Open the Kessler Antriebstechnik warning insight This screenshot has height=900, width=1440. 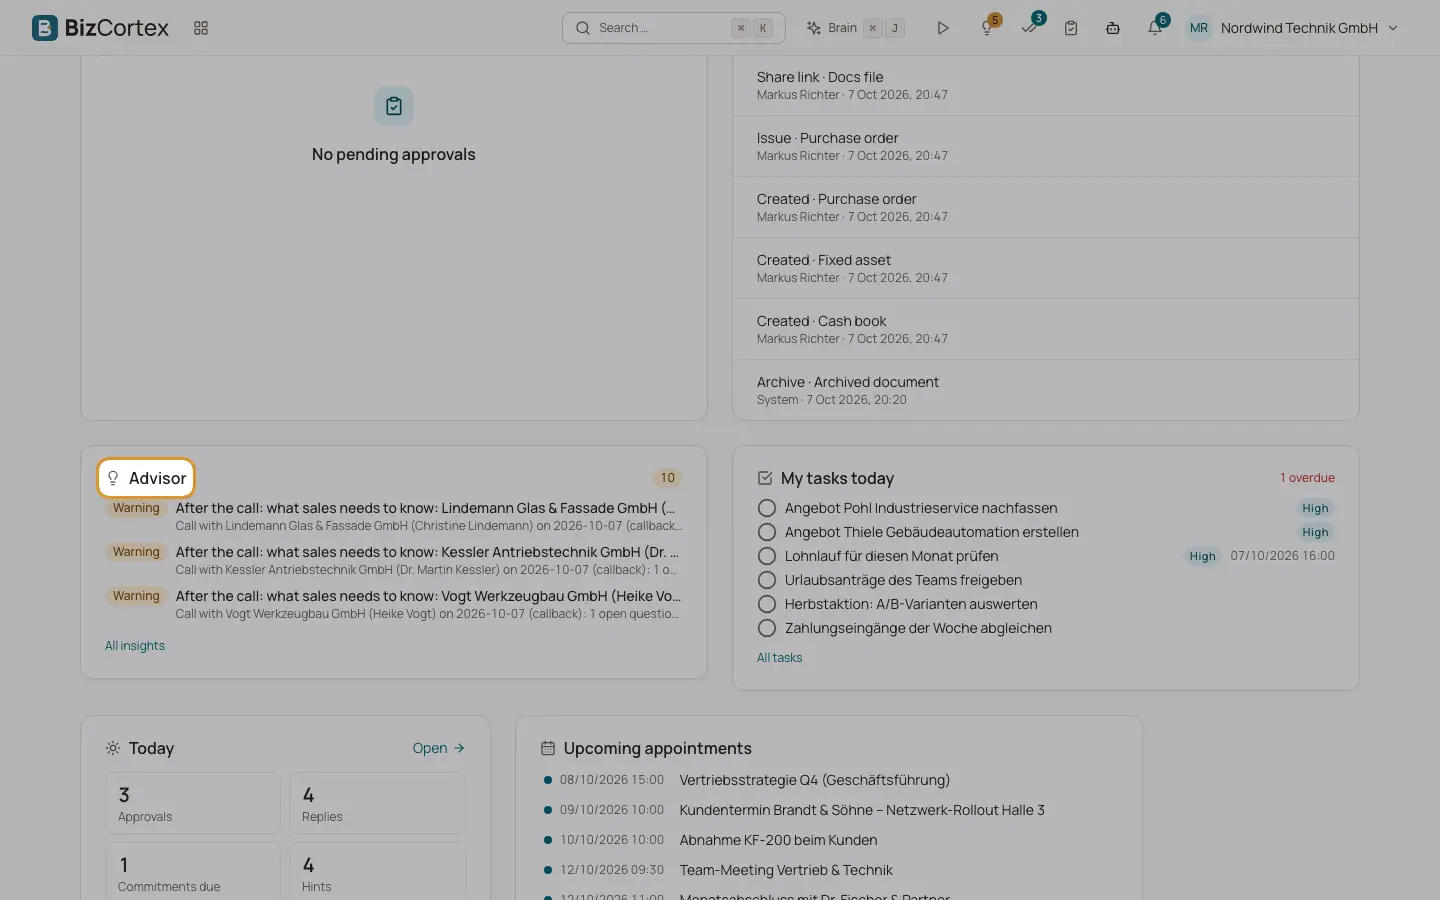click(393, 560)
